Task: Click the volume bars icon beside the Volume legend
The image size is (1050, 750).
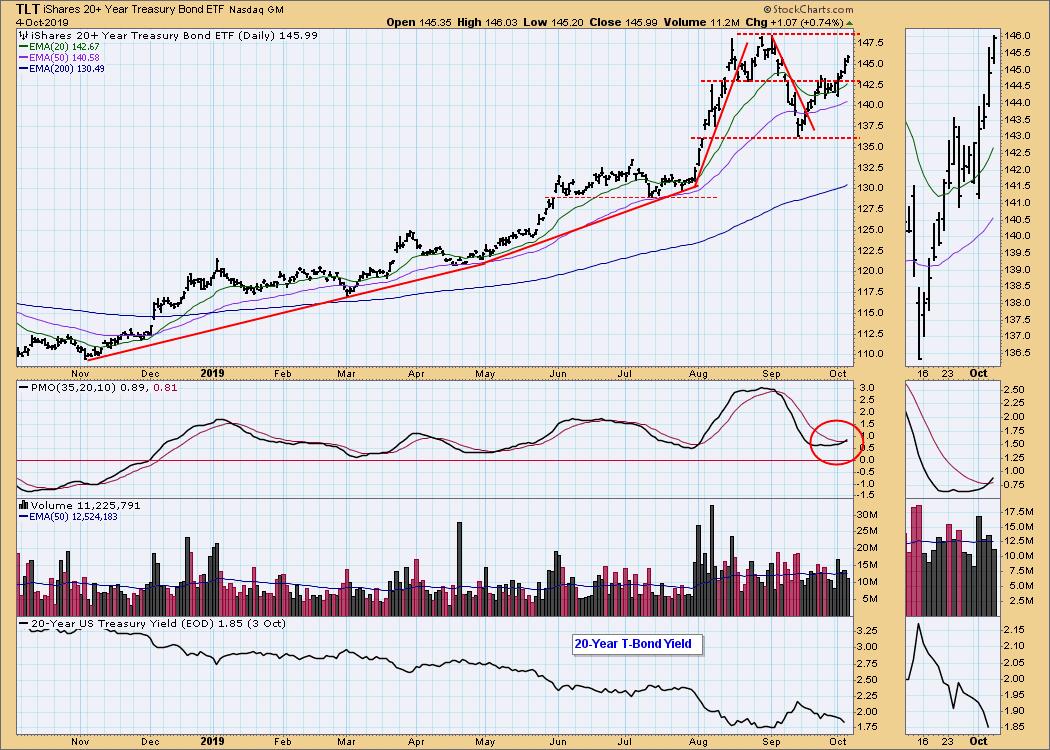Action: click(24, 506)
